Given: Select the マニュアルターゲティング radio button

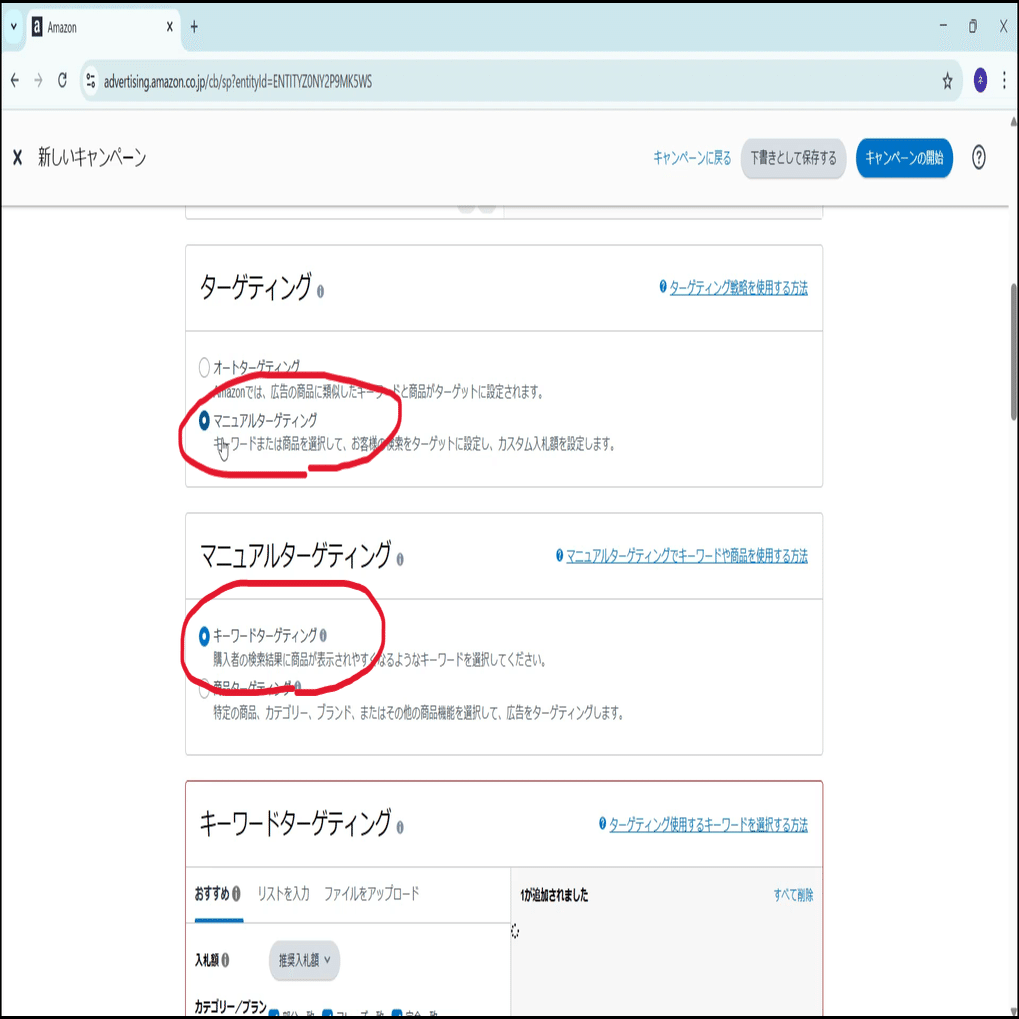Looking at the screenshot, I should pos(204,420).
